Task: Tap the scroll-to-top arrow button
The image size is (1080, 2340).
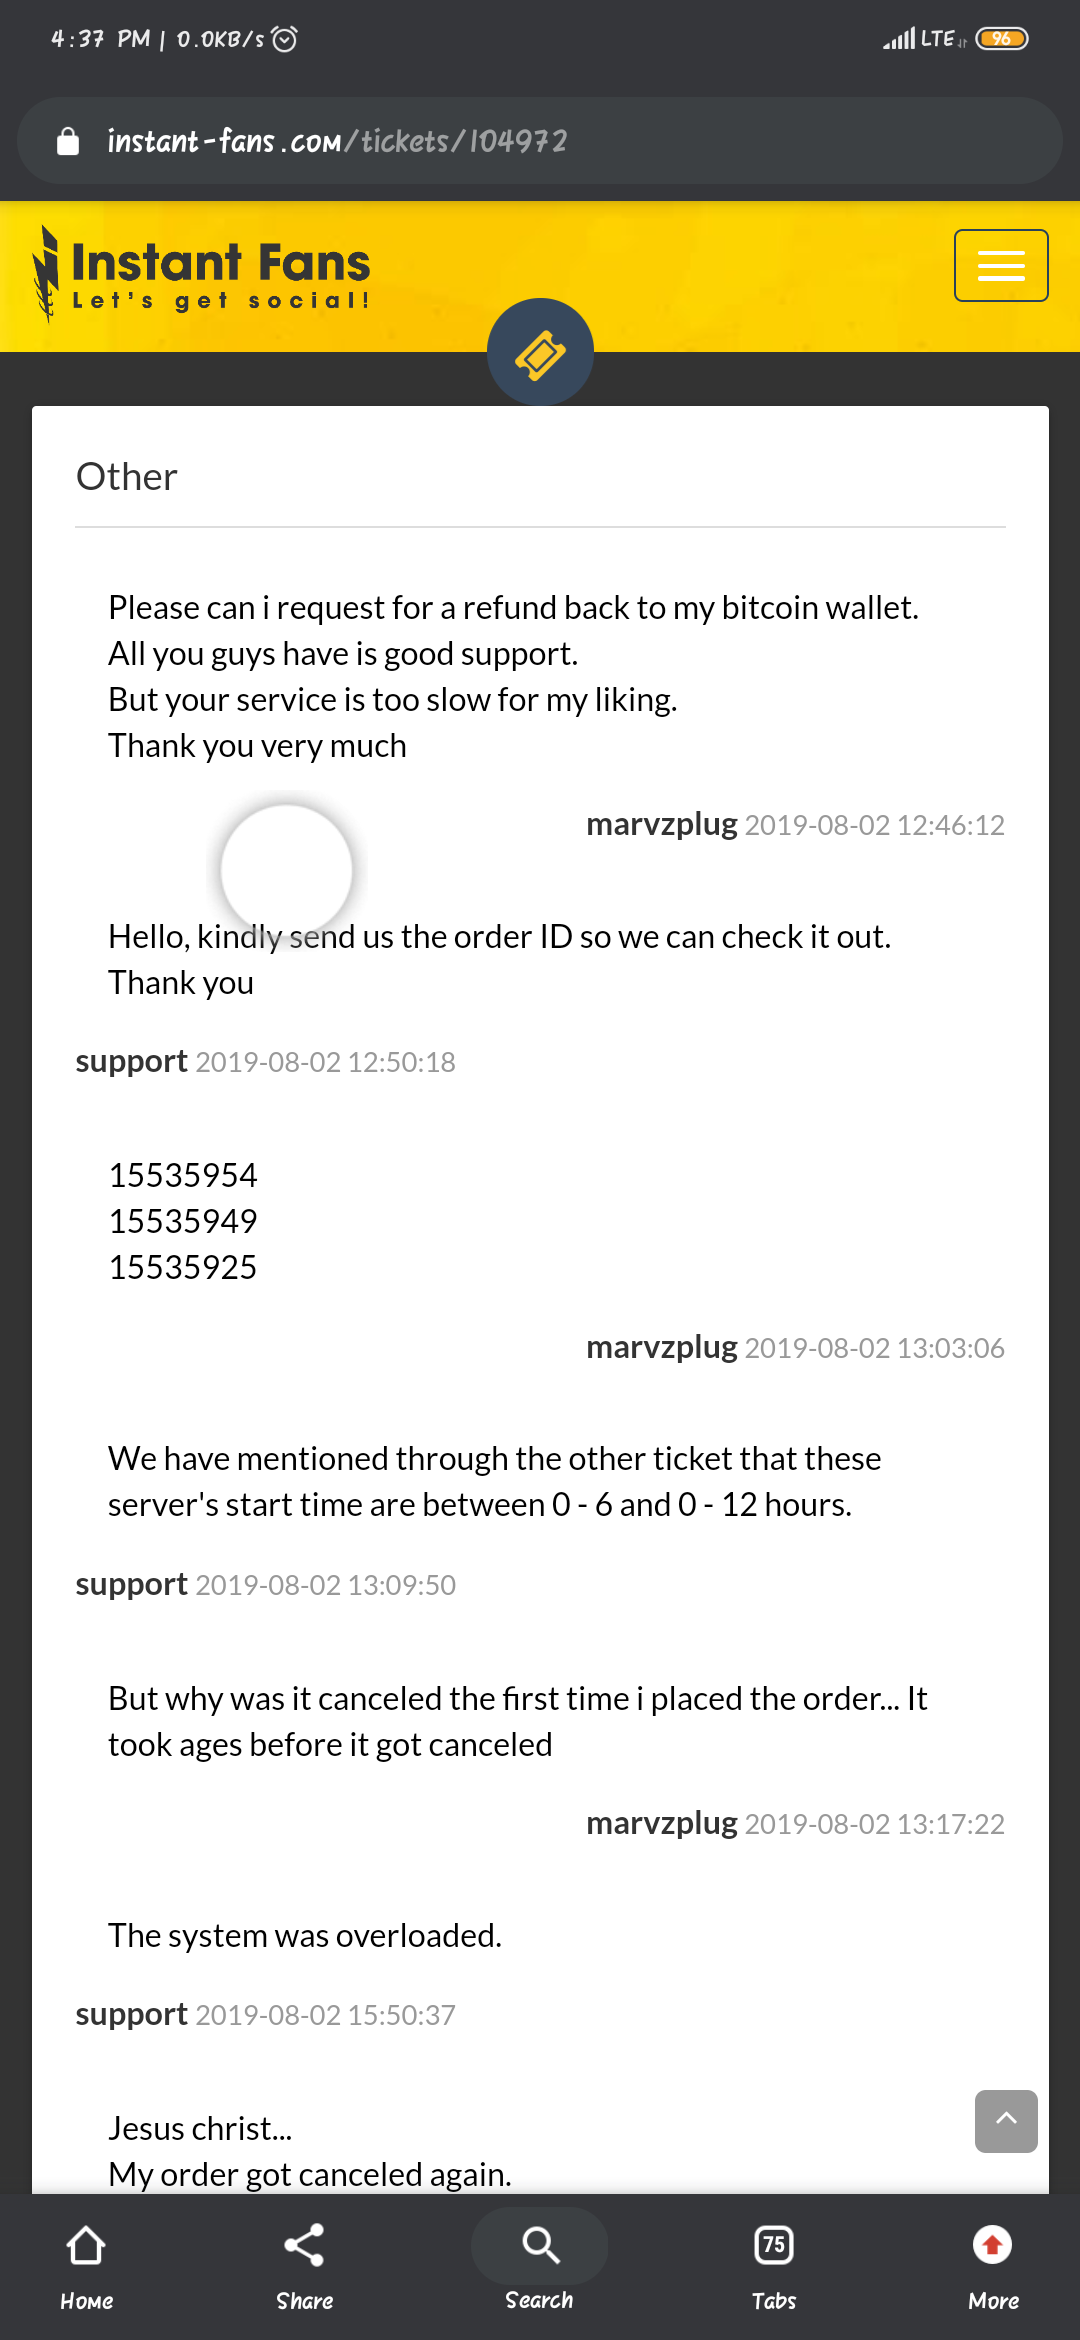Action: [1006, 2121]
